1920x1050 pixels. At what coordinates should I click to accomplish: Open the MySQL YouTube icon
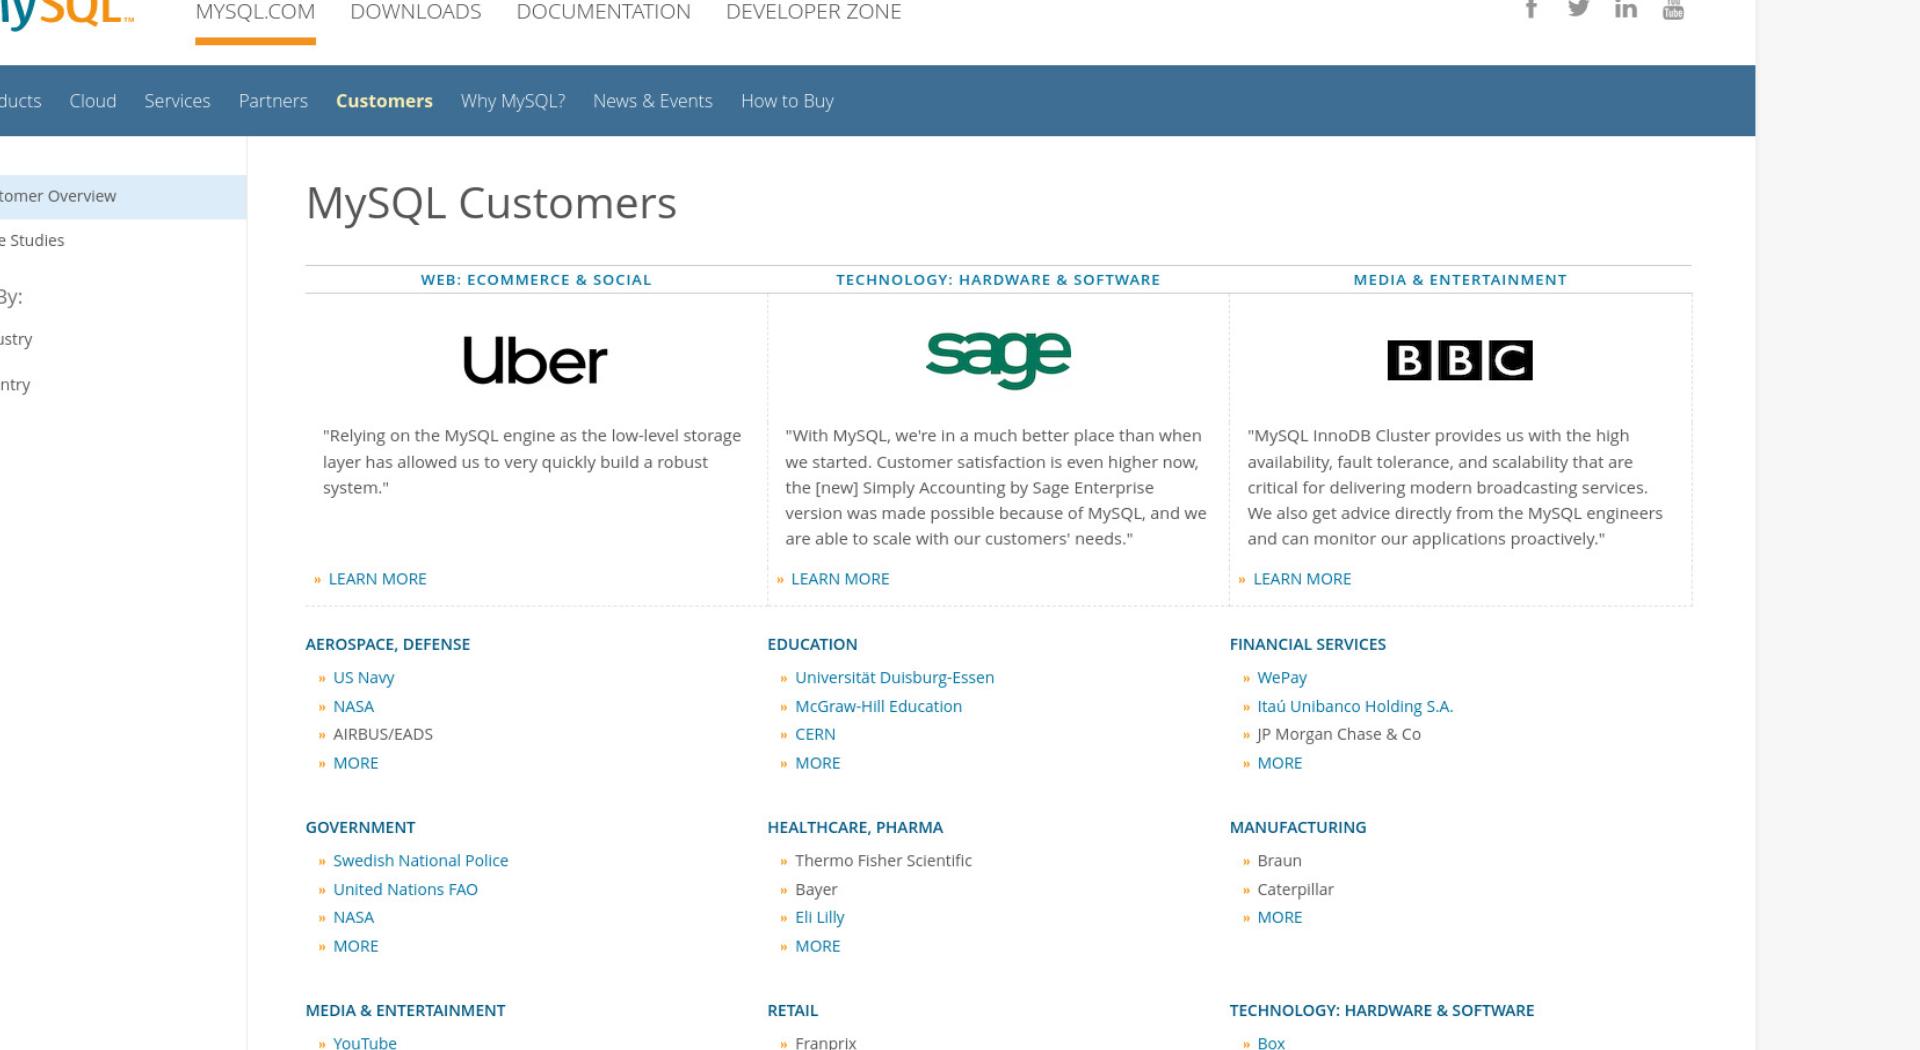(x=1673, y=10)
